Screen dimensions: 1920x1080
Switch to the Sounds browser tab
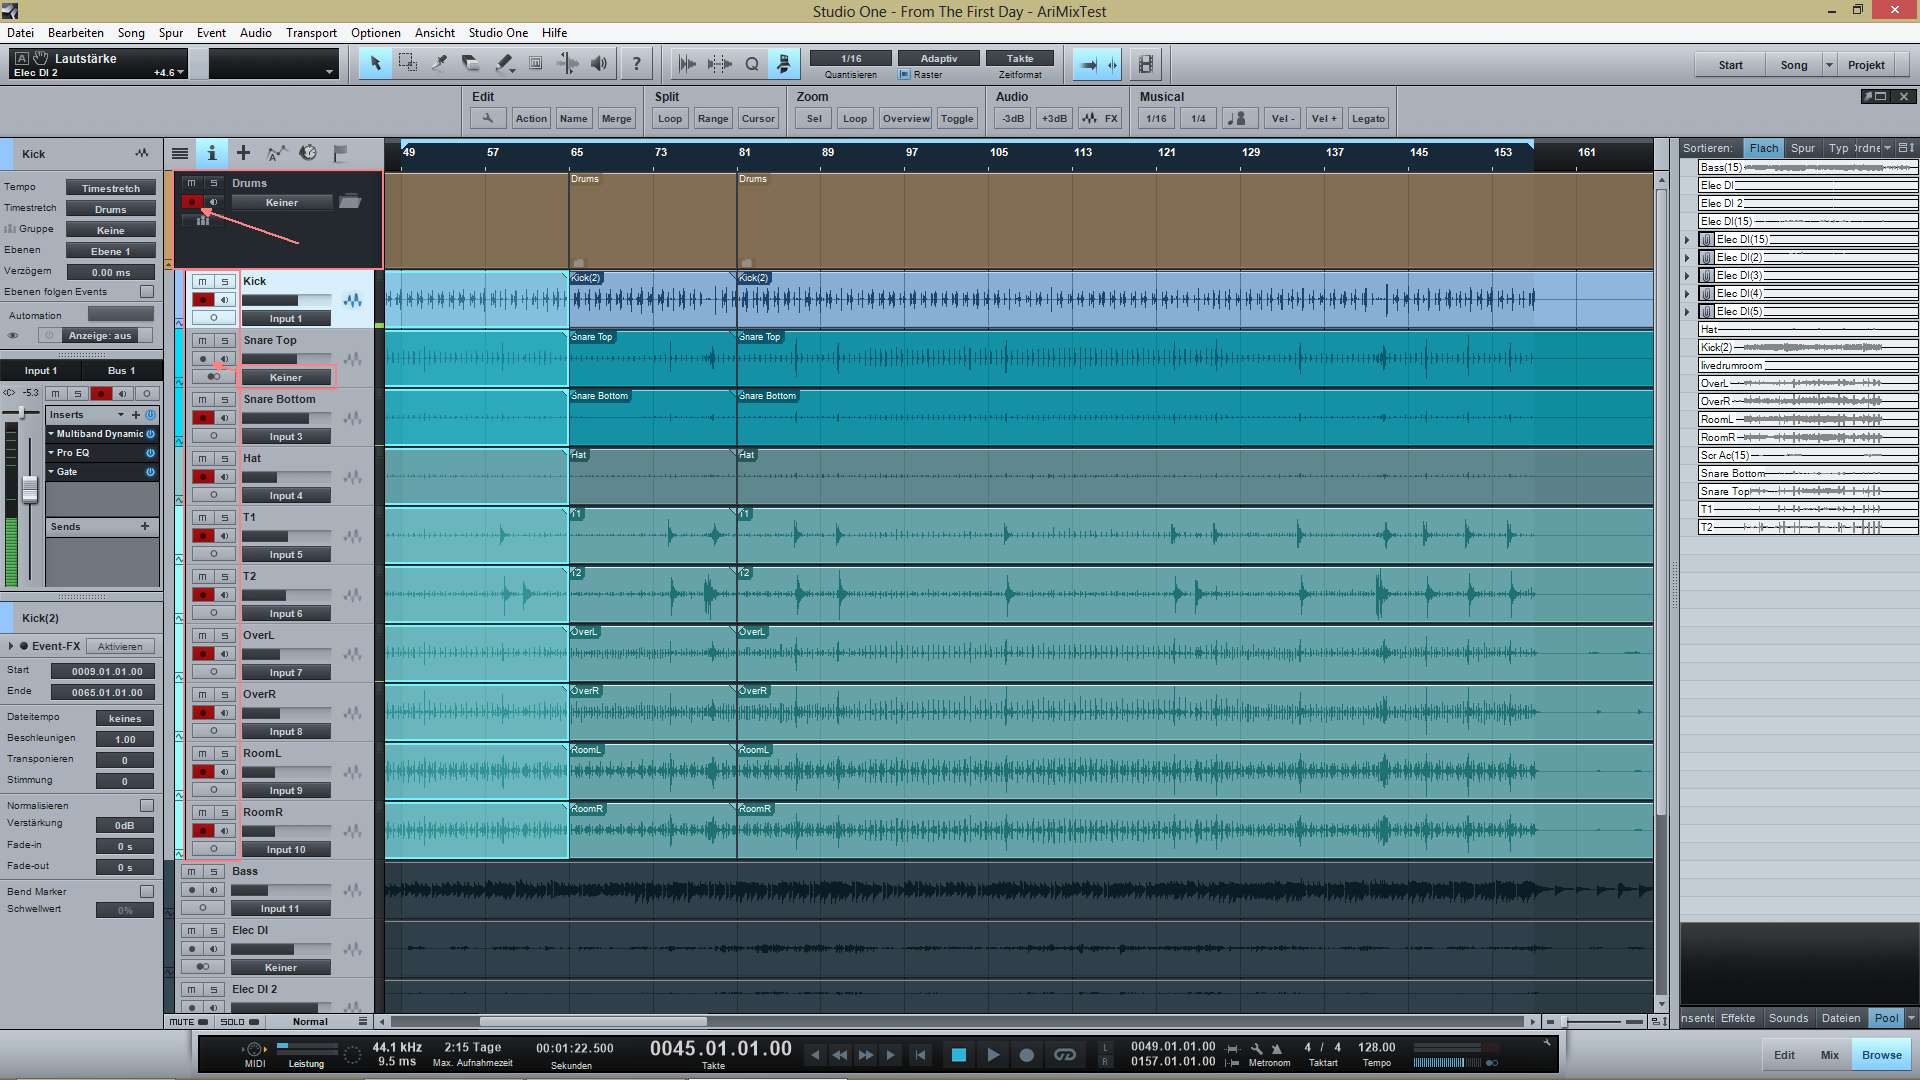pos(1788,1018)
